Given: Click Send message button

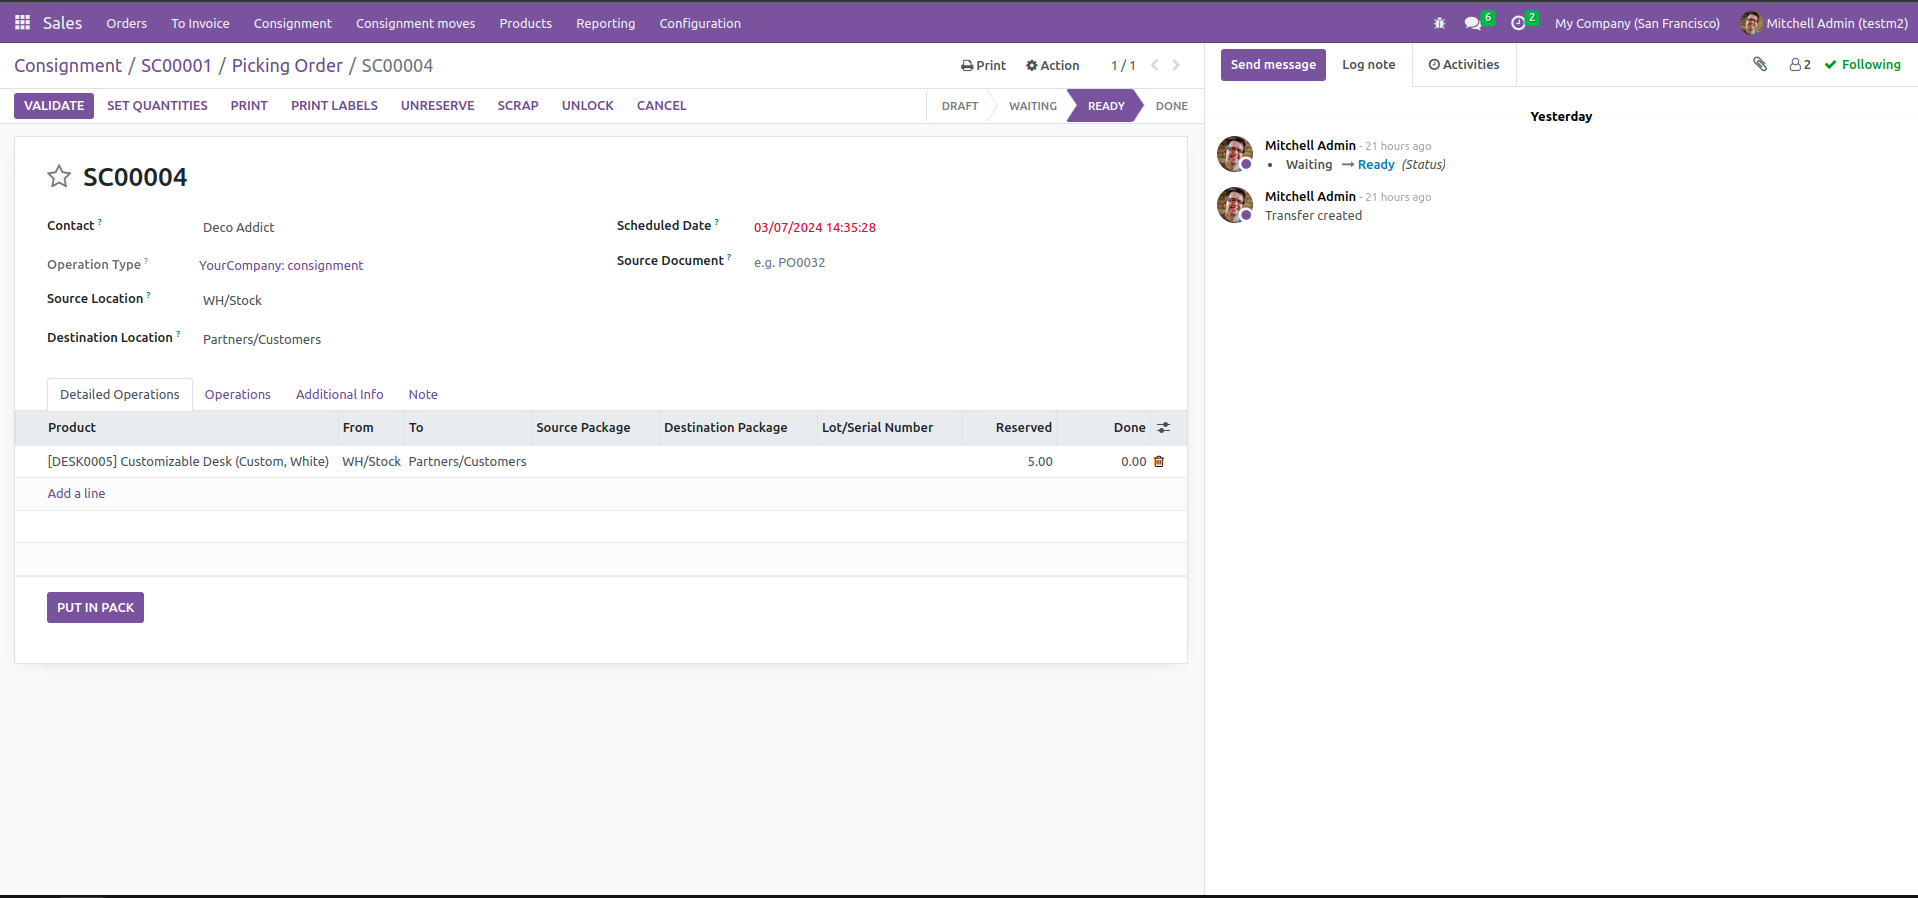Looking at the screenshot, I should [x=1273, y=65].
